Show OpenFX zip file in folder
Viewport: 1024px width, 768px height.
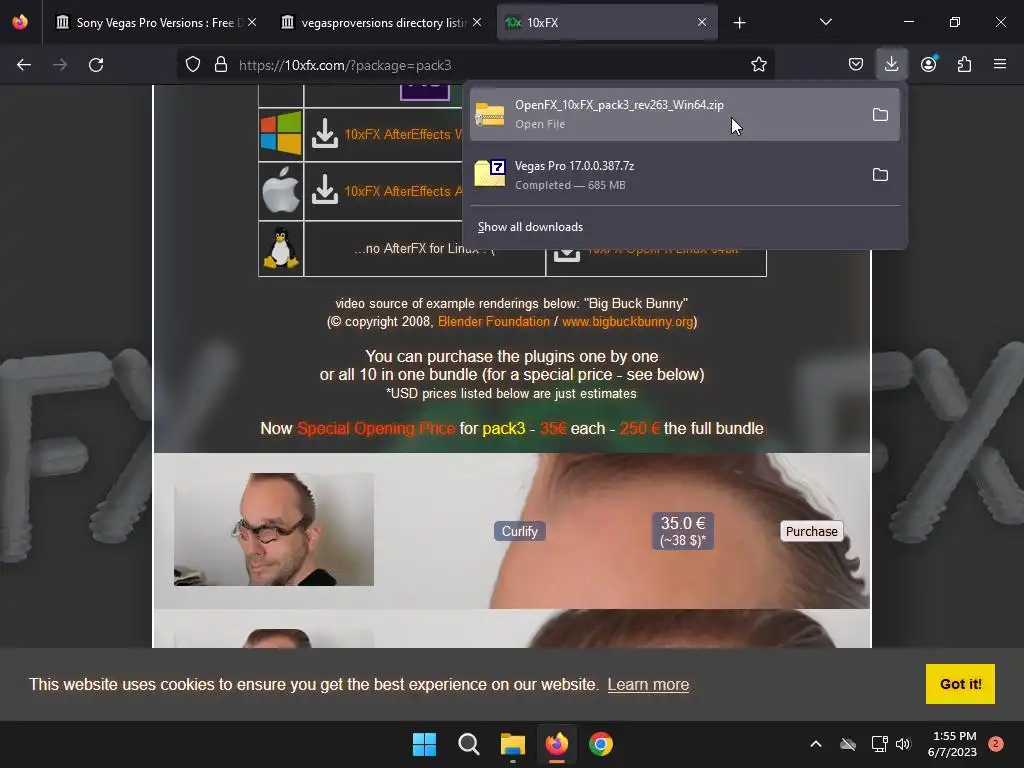pos(880,114)
